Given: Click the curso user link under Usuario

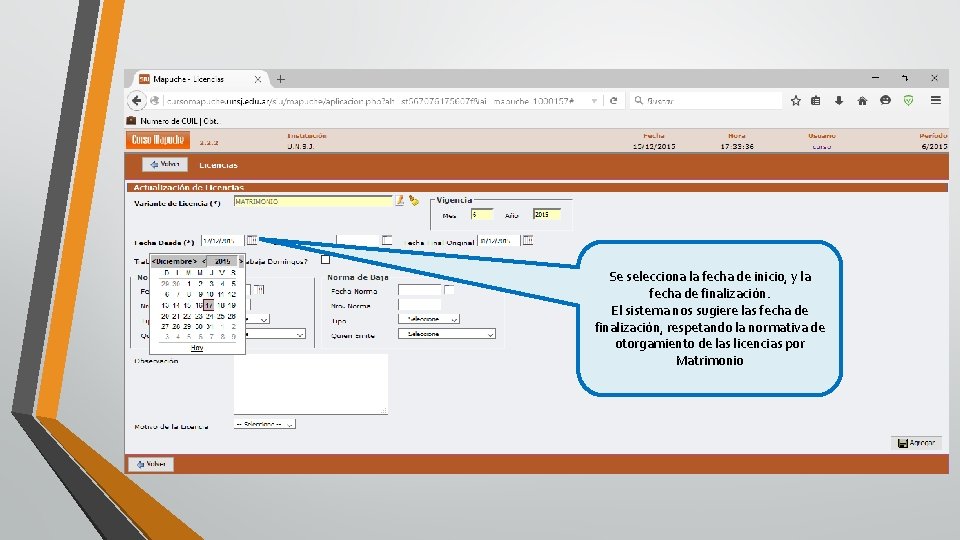Looking at the screenshot, I should click(x=821, y=147).
